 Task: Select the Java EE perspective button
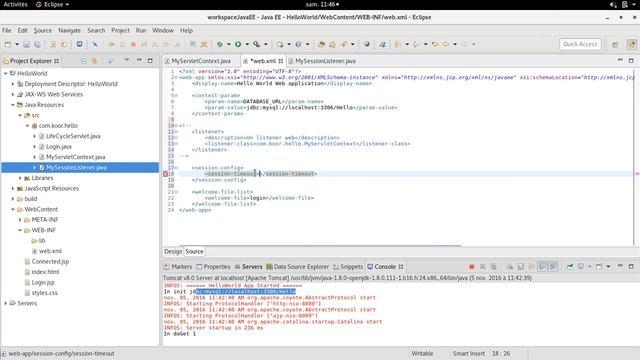(631, 44)
